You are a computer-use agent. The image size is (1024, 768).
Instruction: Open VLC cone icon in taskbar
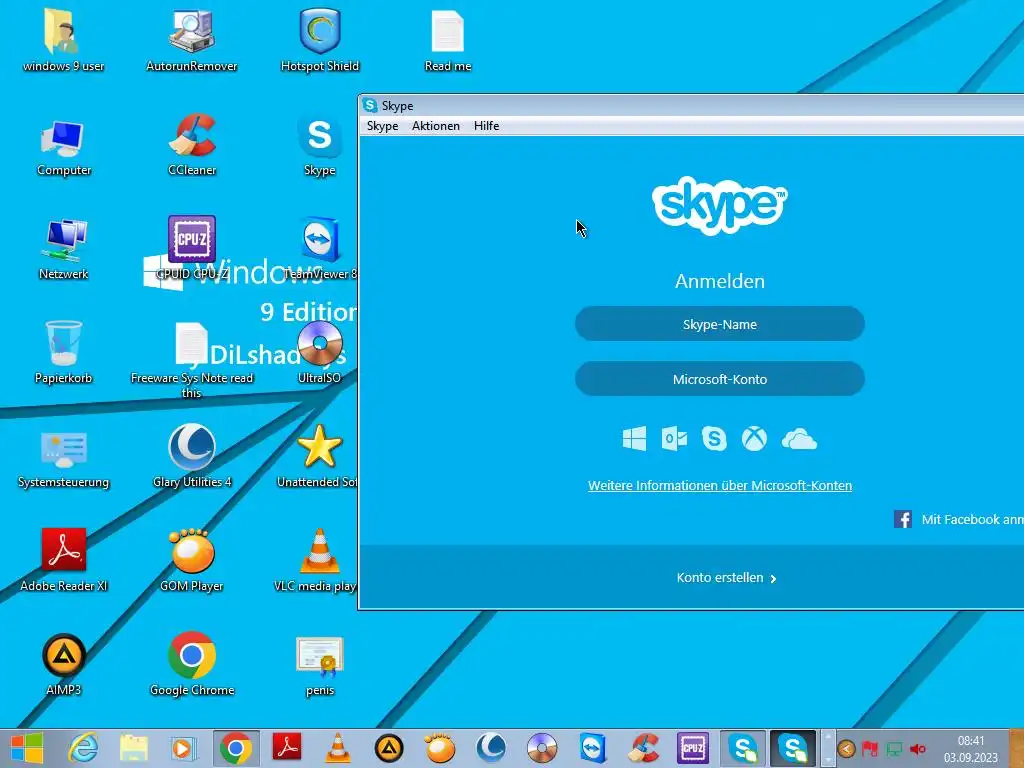338,748
